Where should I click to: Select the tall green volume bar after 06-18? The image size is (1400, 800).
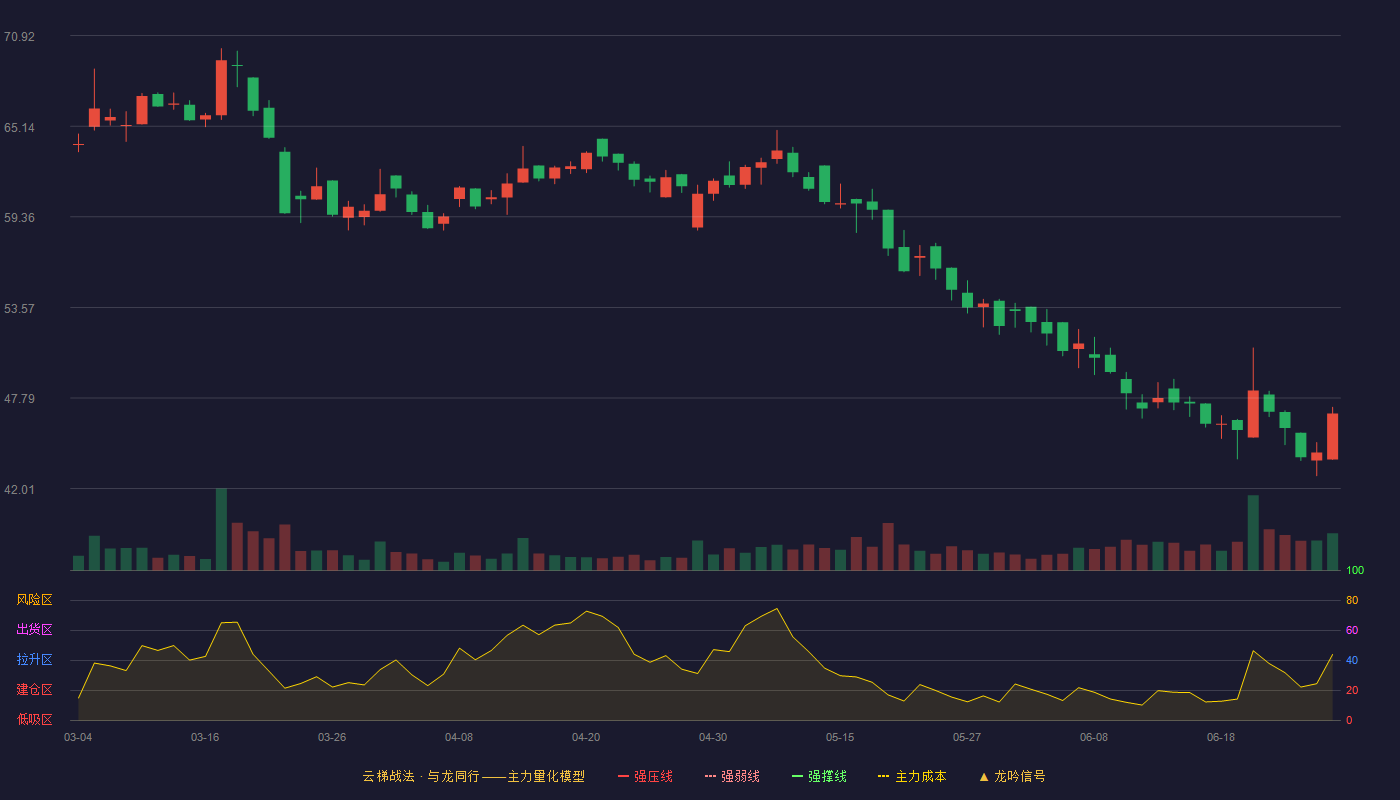(1253, 533)
